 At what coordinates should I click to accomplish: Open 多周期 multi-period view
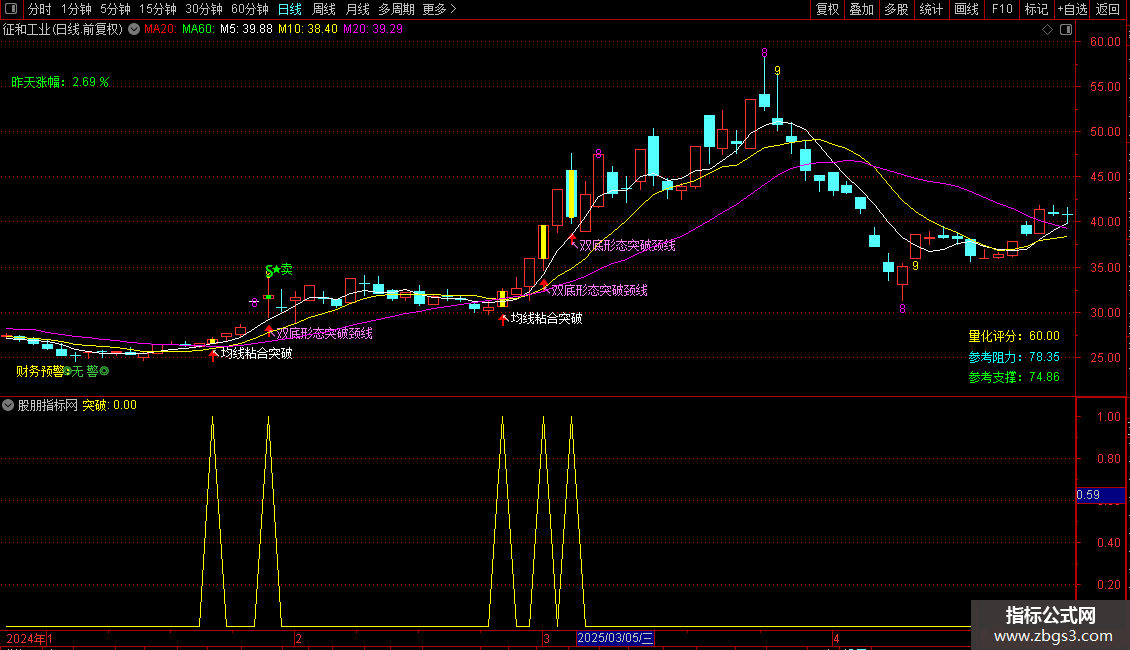(396, 9)
